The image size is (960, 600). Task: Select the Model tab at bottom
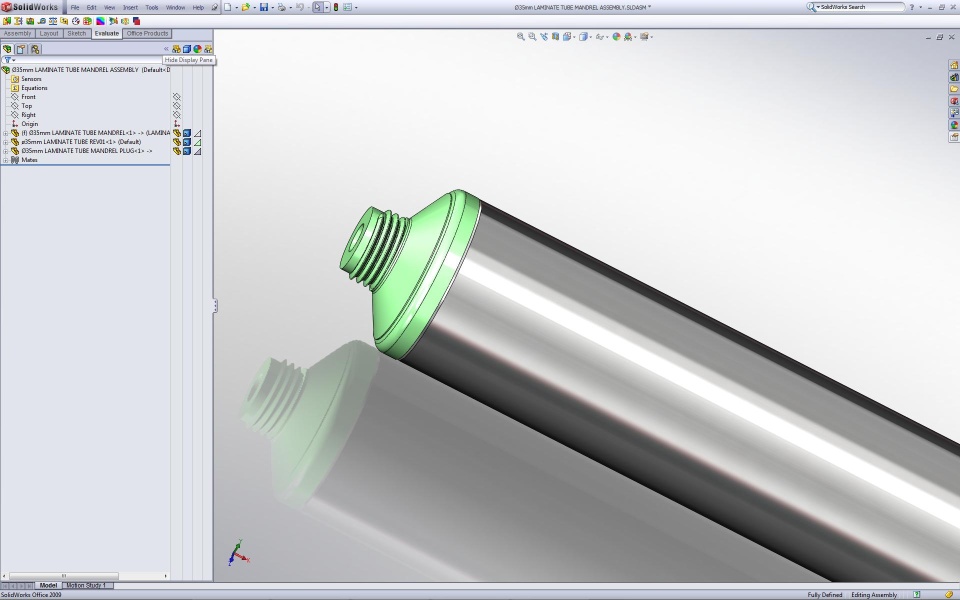coord(48,585)
